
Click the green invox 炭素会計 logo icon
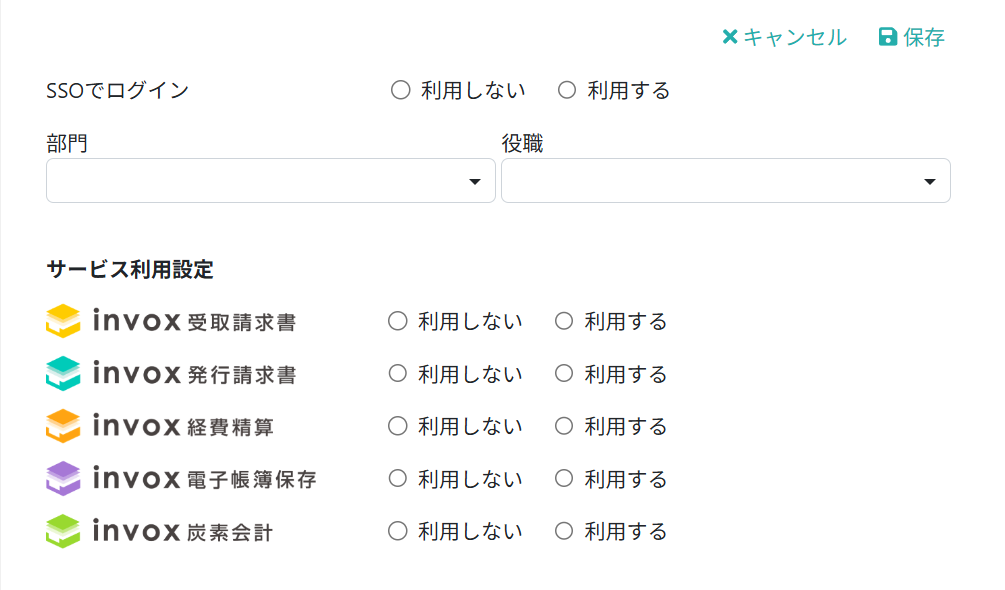coord(63,531)
